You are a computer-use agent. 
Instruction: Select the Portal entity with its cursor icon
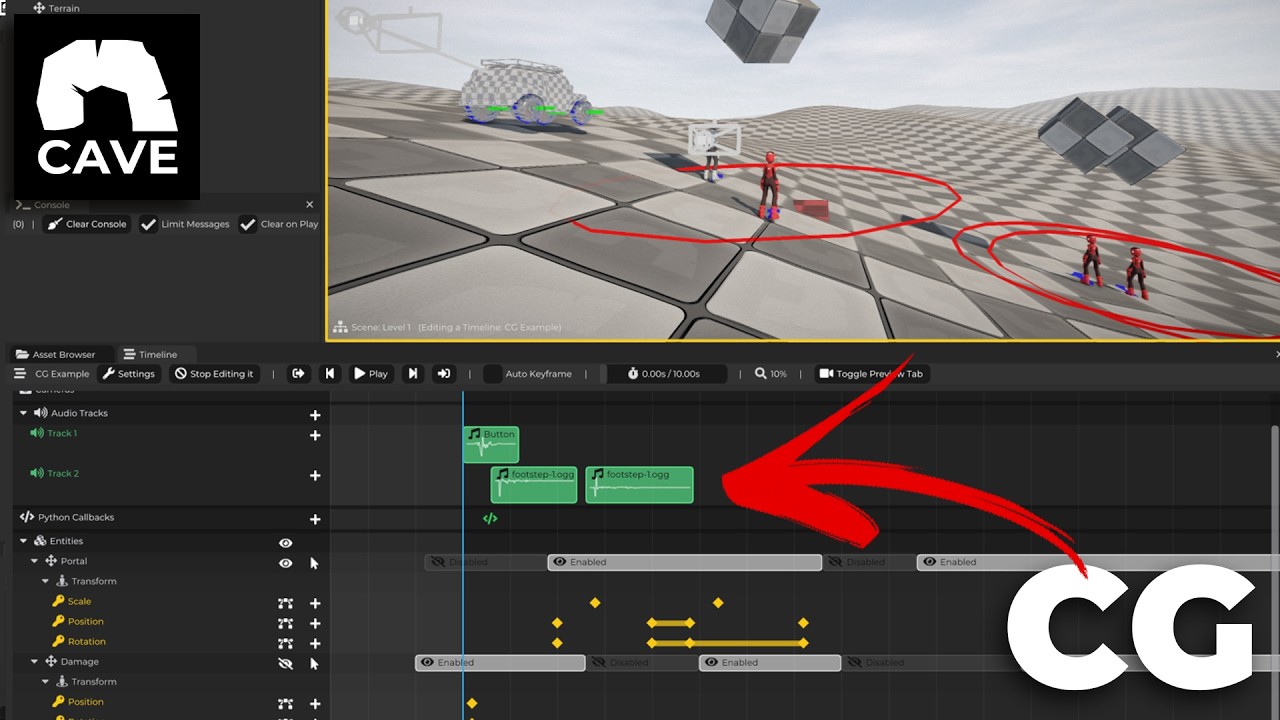click(314, 563)
